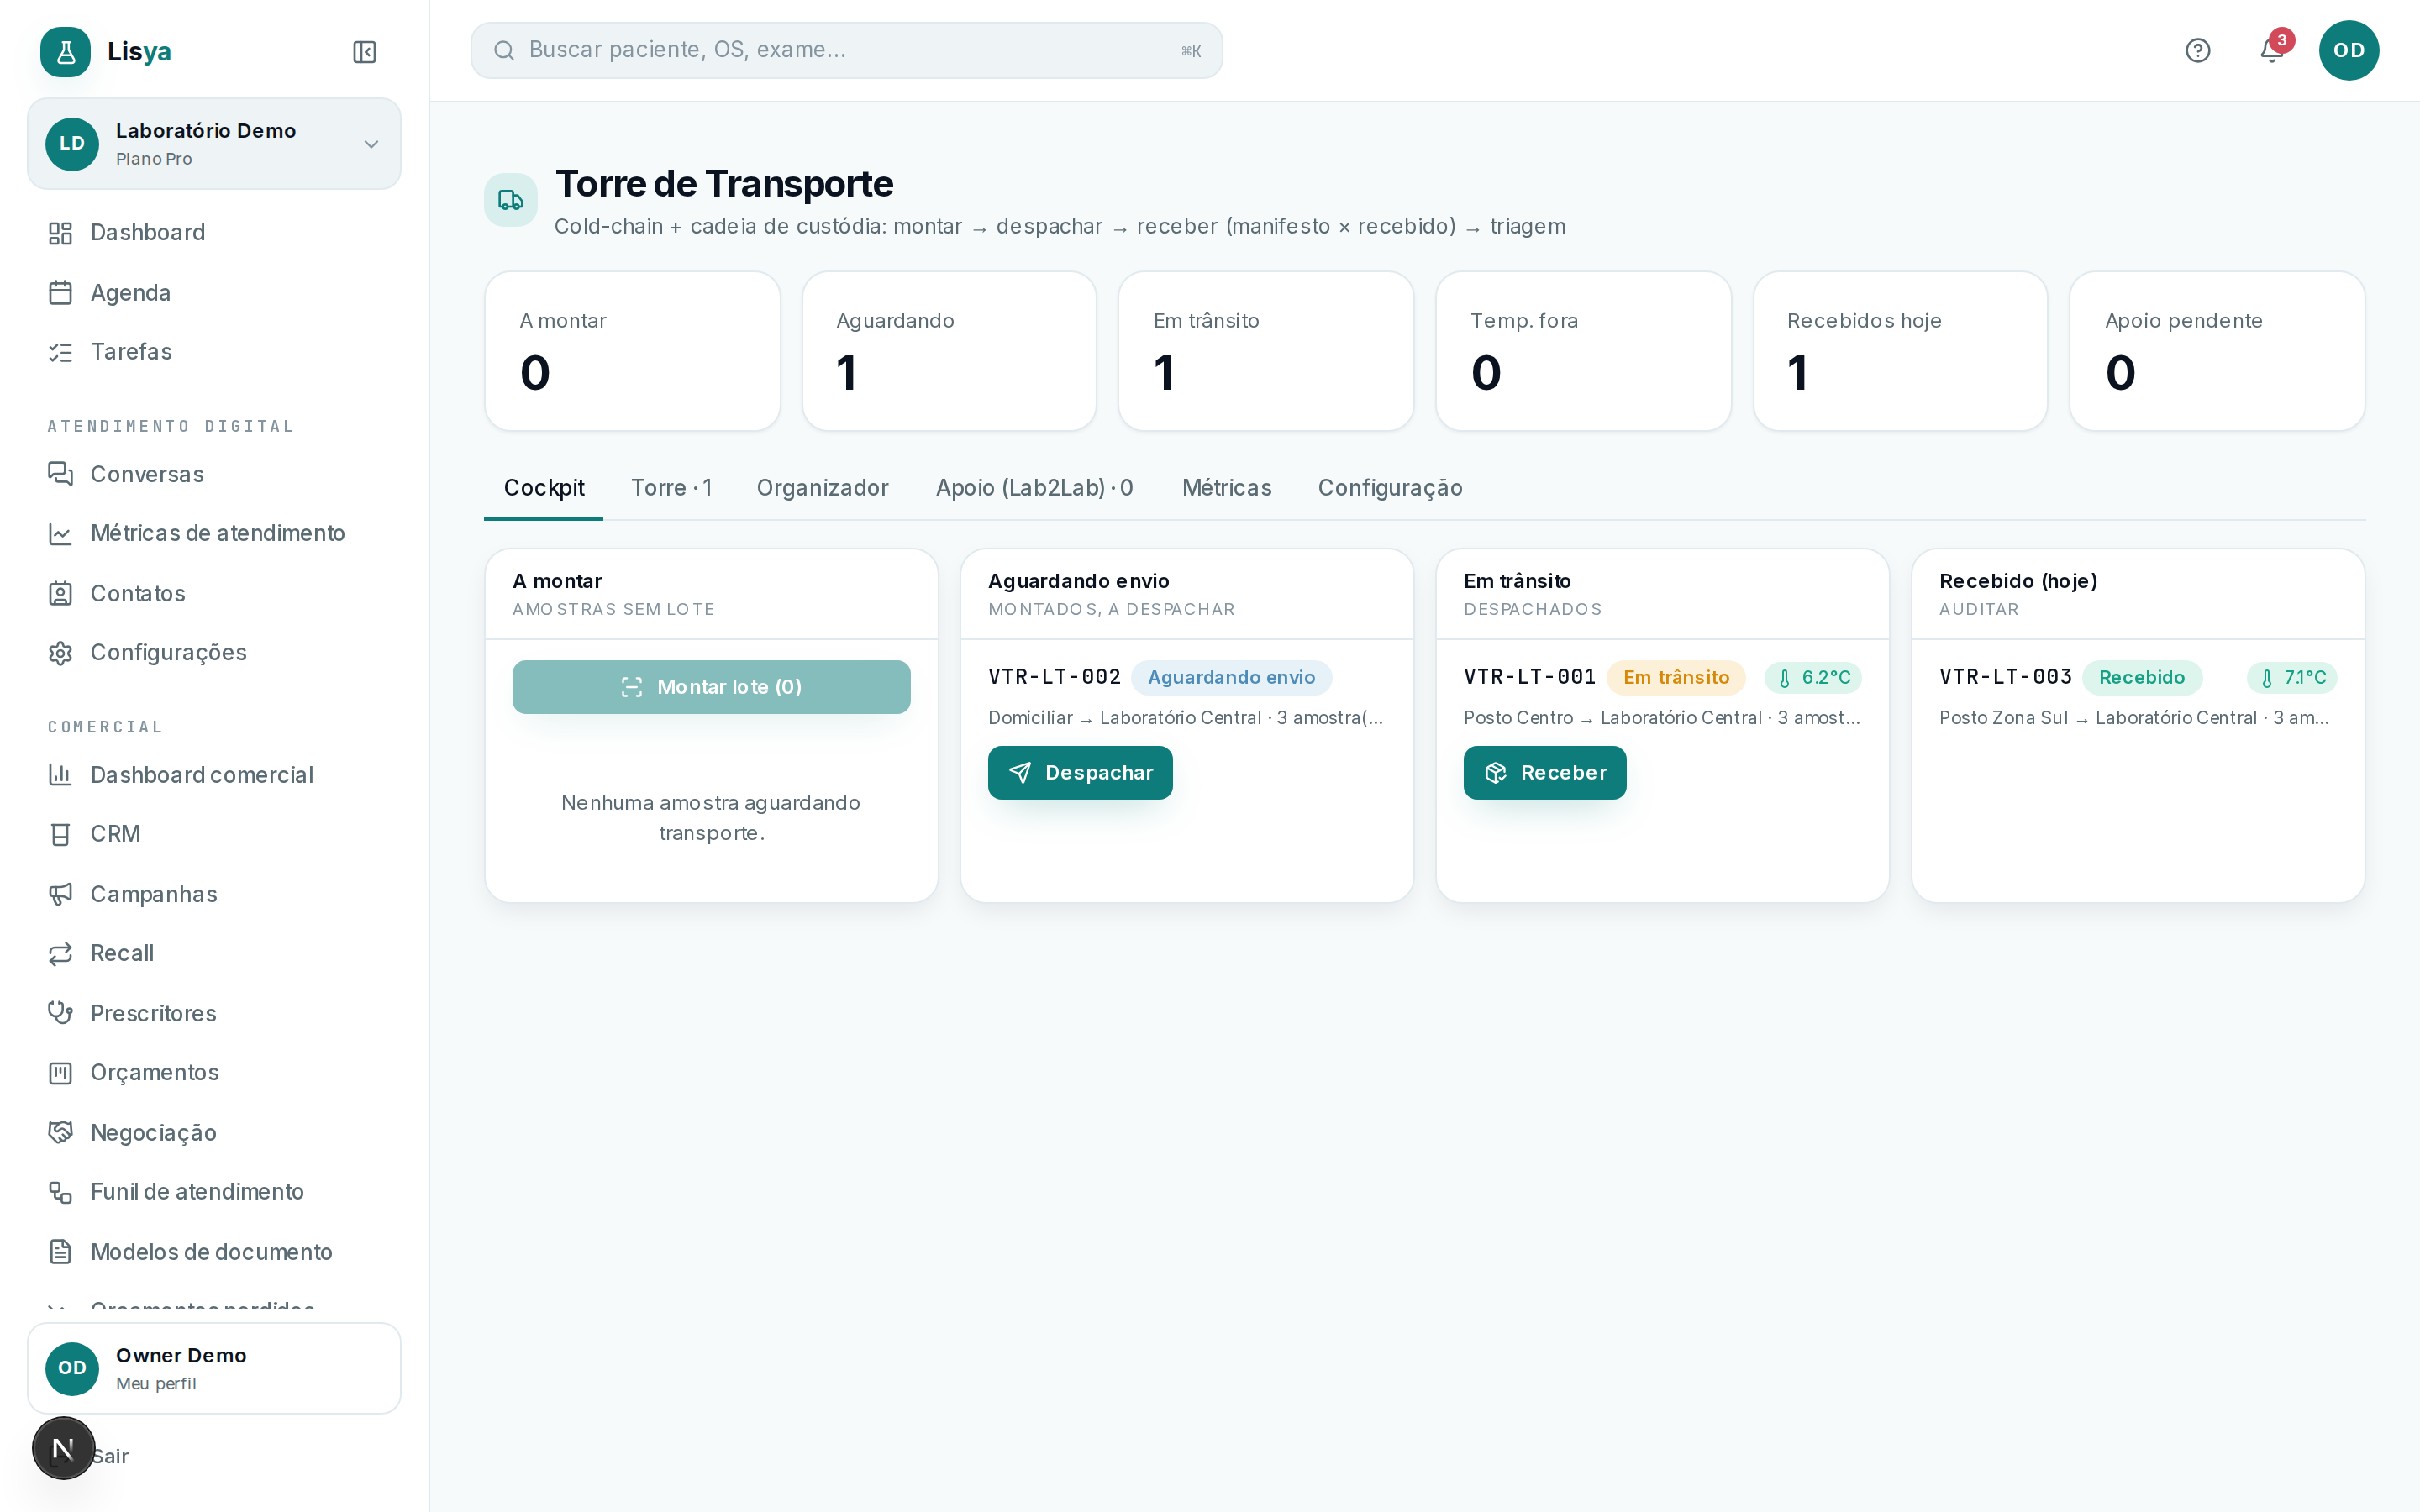Open Prescritores in the sidebar
2420x1512 pixels.
point(153,1013)
